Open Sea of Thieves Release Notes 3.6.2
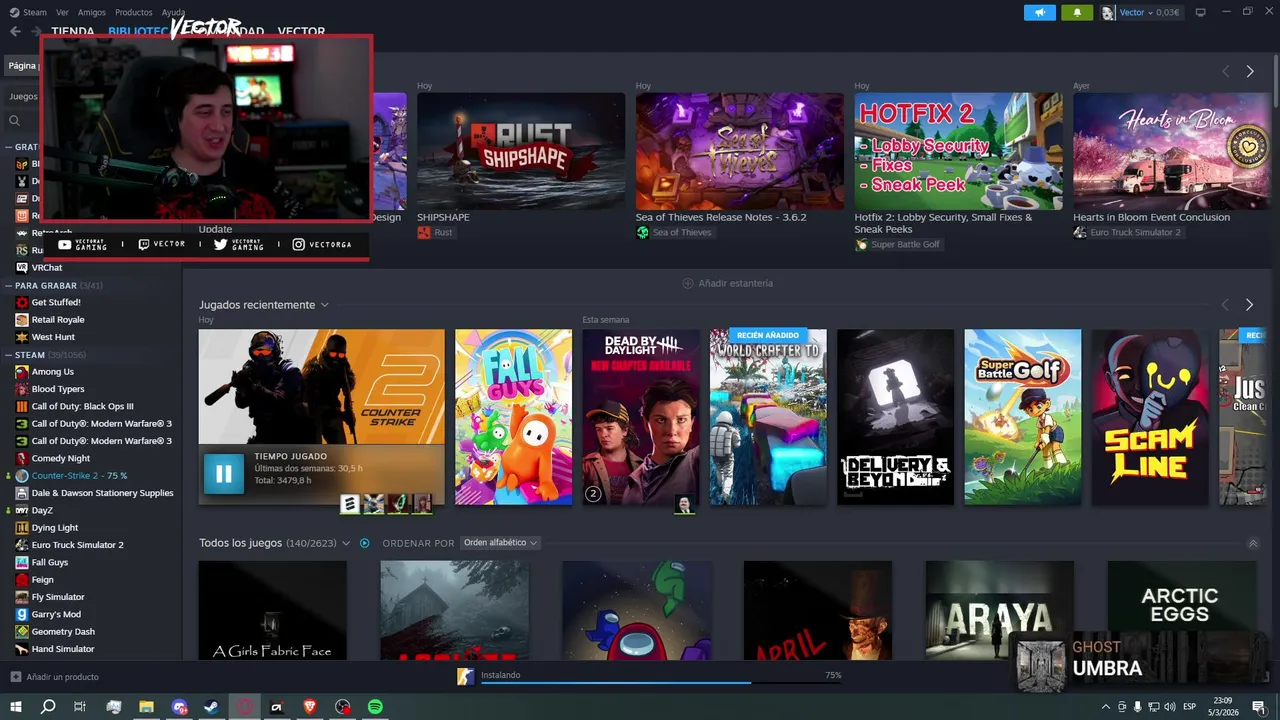This screenshot has height=720, width=1280. pyautogui.click(x=721, y=217)
